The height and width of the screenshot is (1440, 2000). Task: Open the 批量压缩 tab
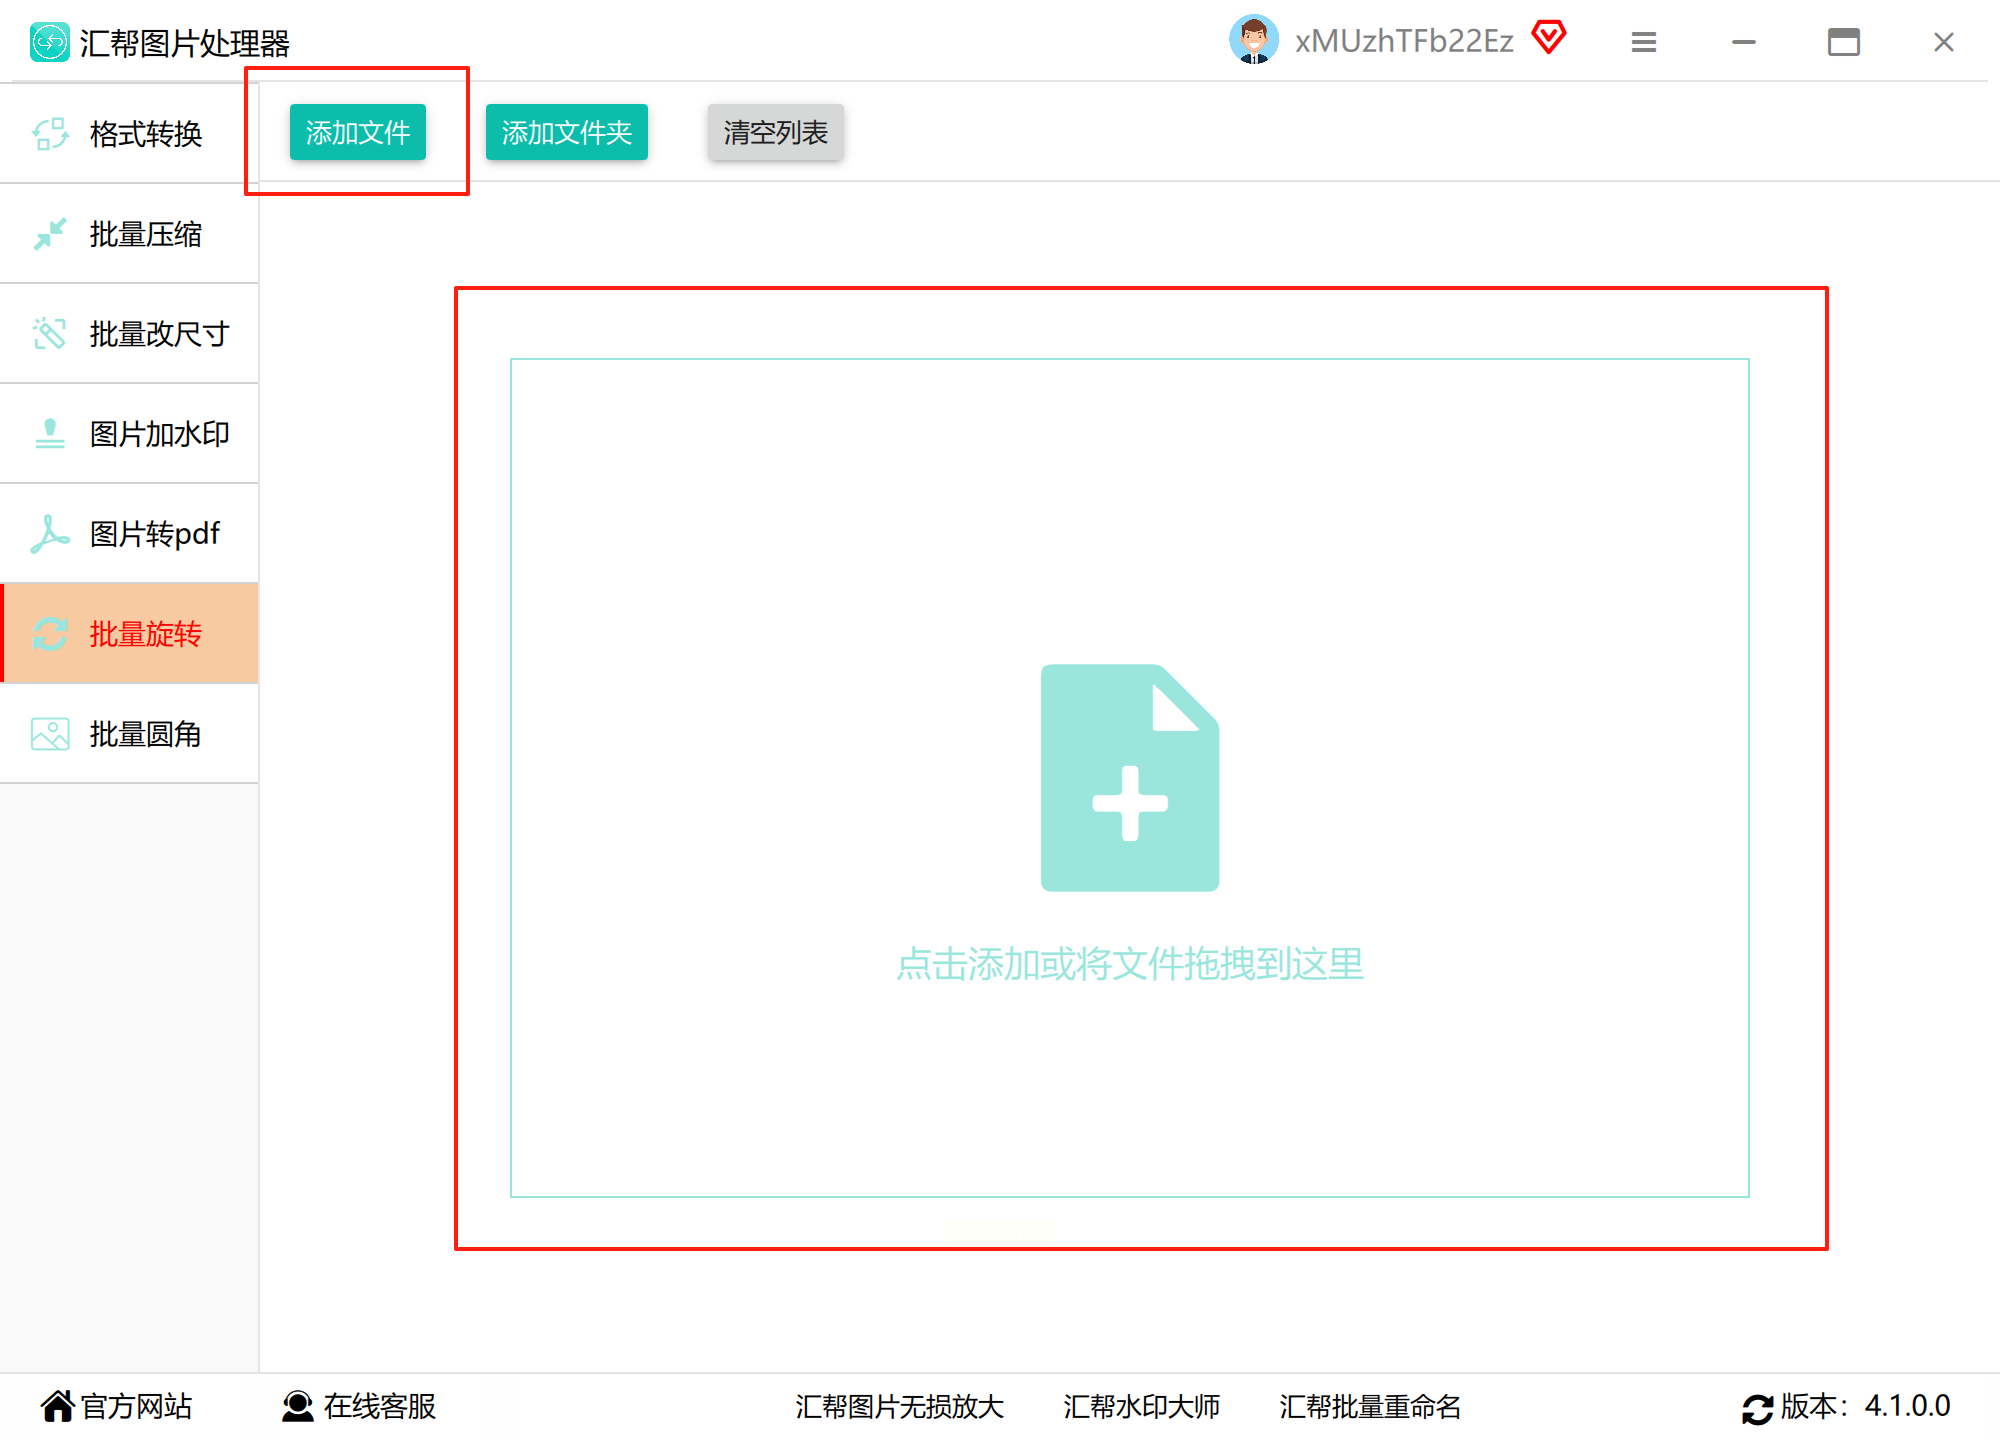tap(145, 234)
